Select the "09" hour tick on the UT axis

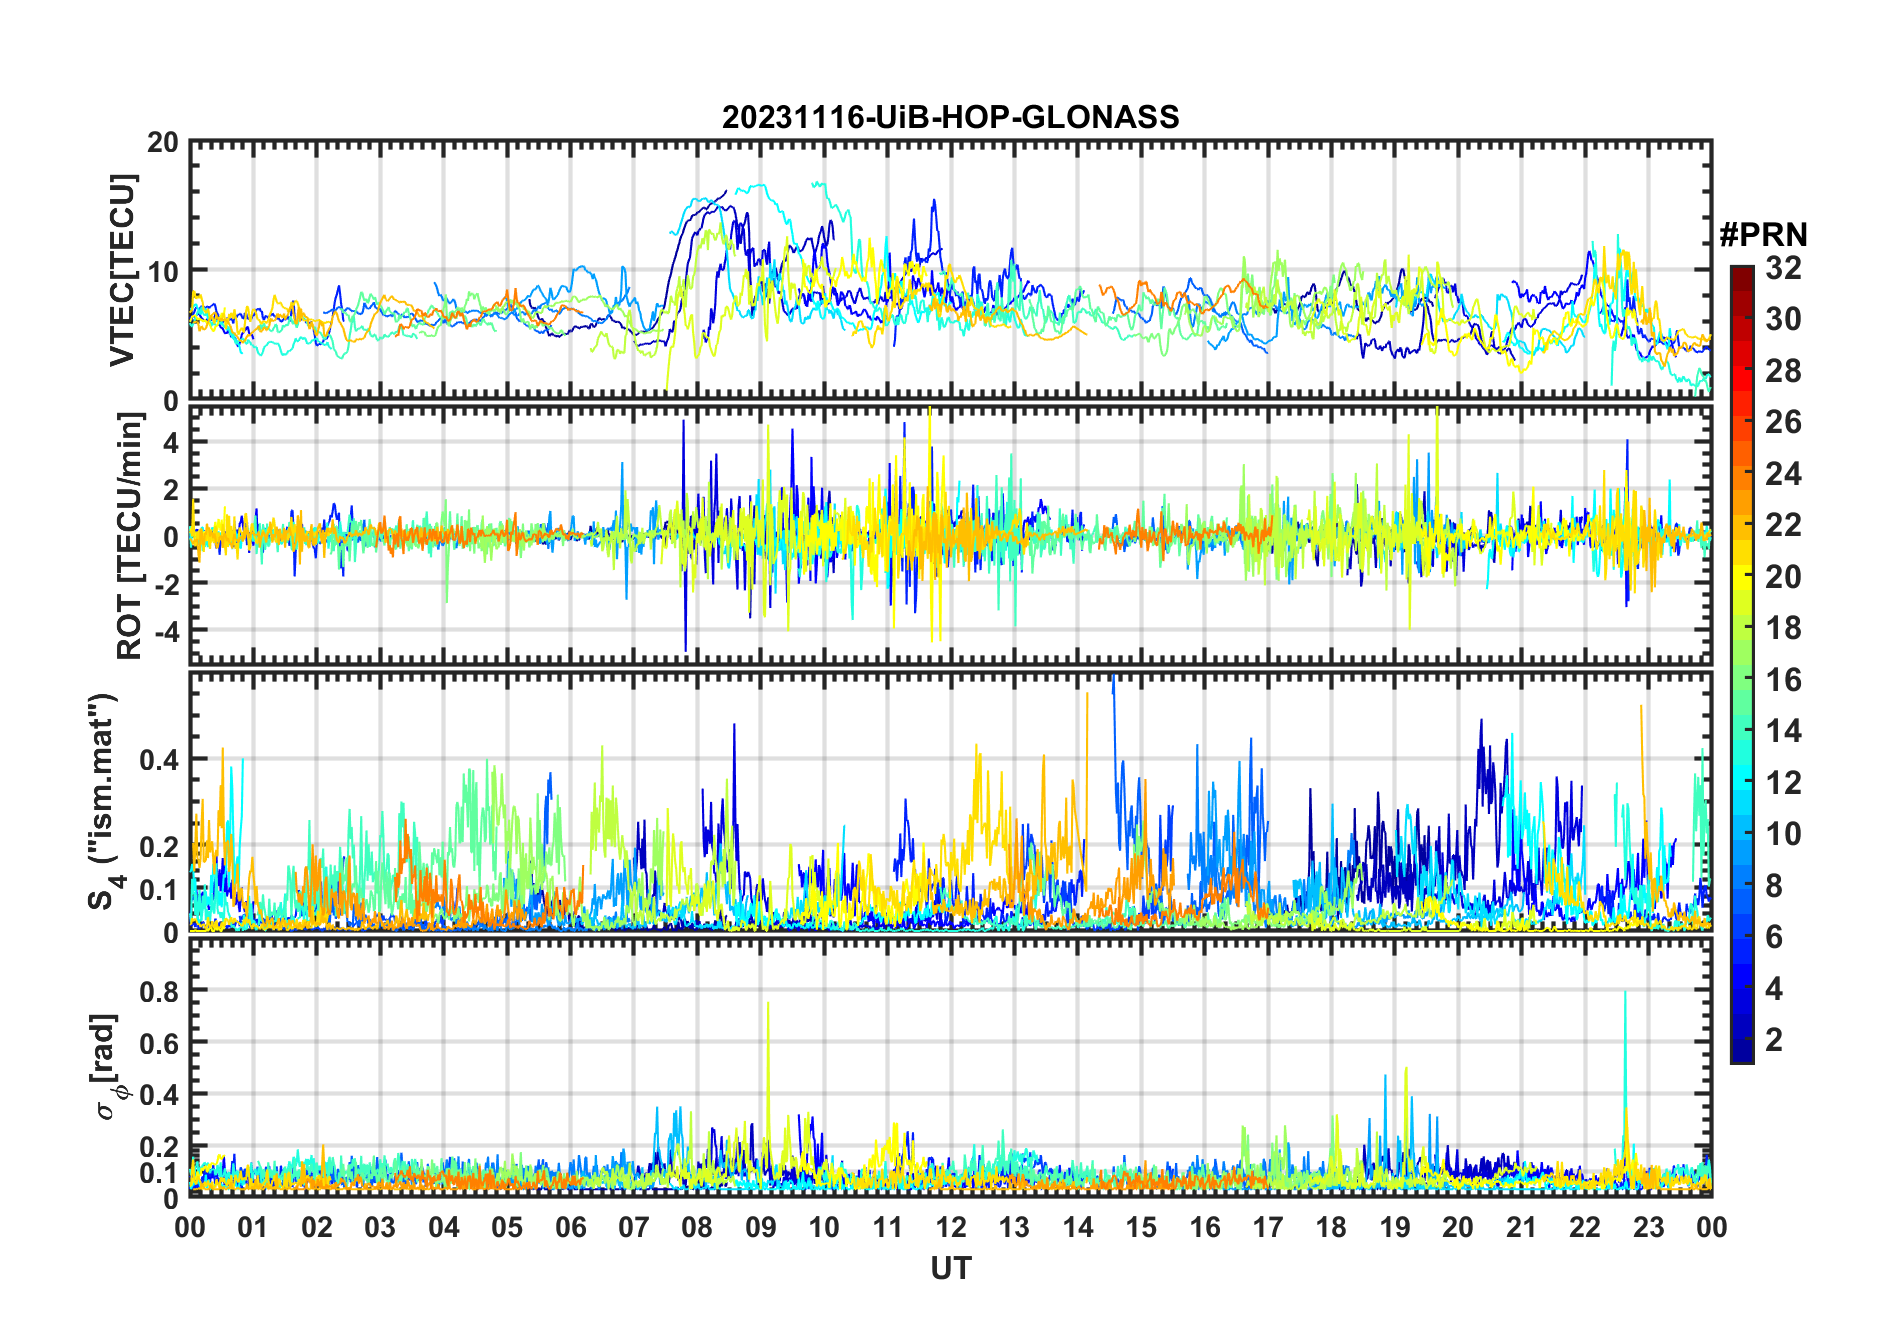pos(761,1227)
